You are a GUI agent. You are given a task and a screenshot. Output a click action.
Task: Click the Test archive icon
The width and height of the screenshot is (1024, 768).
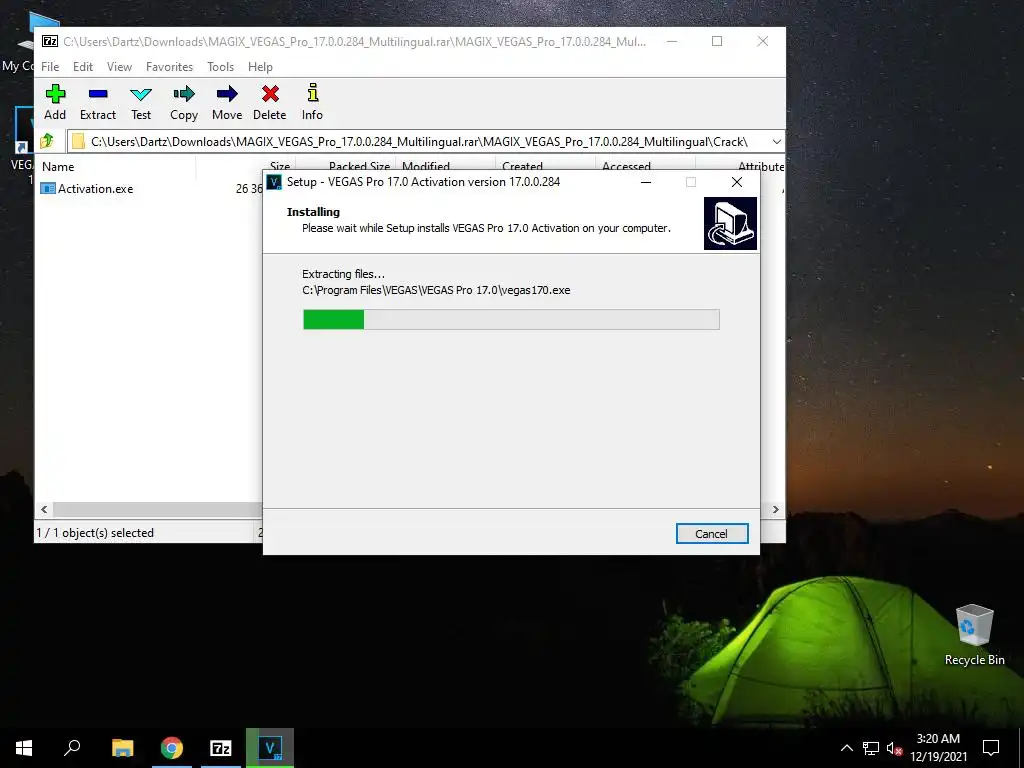pyautogui.click(x=141, y=102)
